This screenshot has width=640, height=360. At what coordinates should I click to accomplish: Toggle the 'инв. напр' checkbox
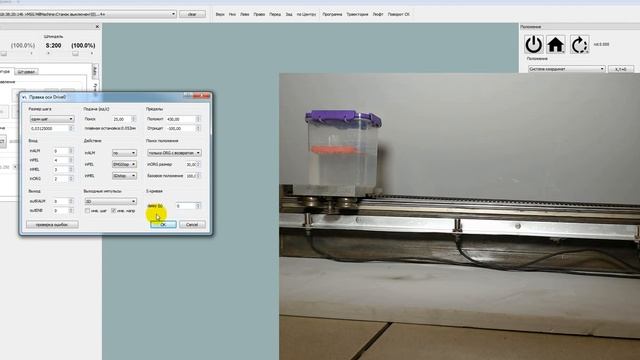pos(113,211)
